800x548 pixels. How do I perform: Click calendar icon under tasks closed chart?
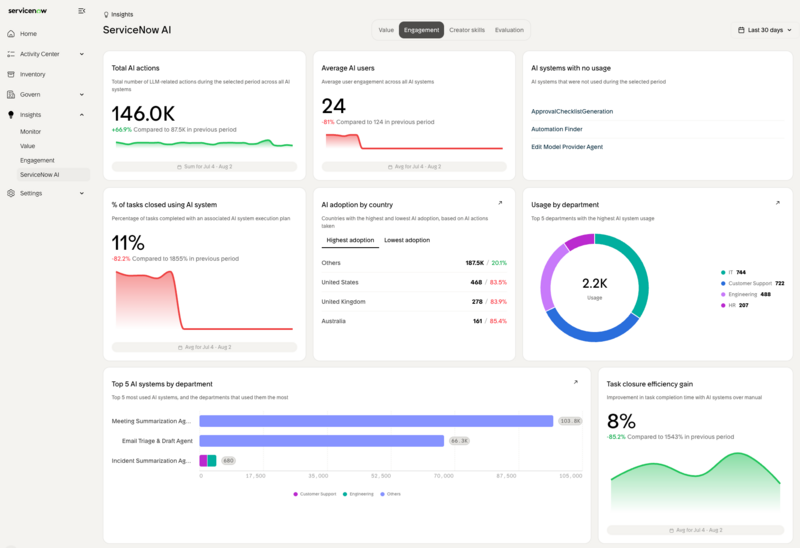coord(180,347)
